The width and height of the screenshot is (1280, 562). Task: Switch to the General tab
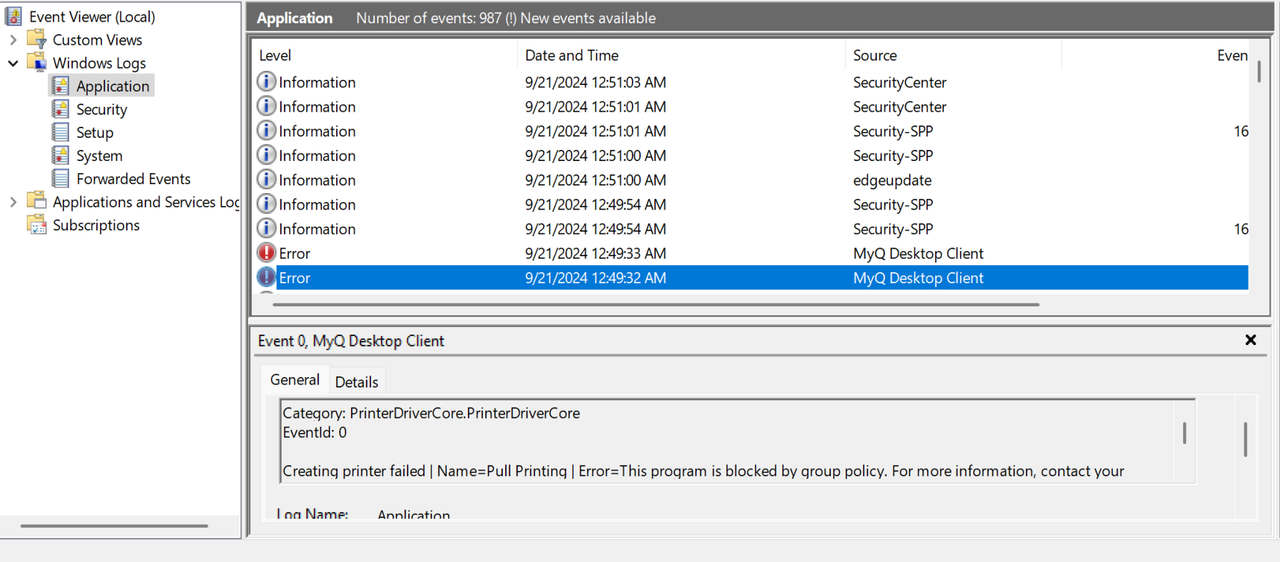[295, 380]
